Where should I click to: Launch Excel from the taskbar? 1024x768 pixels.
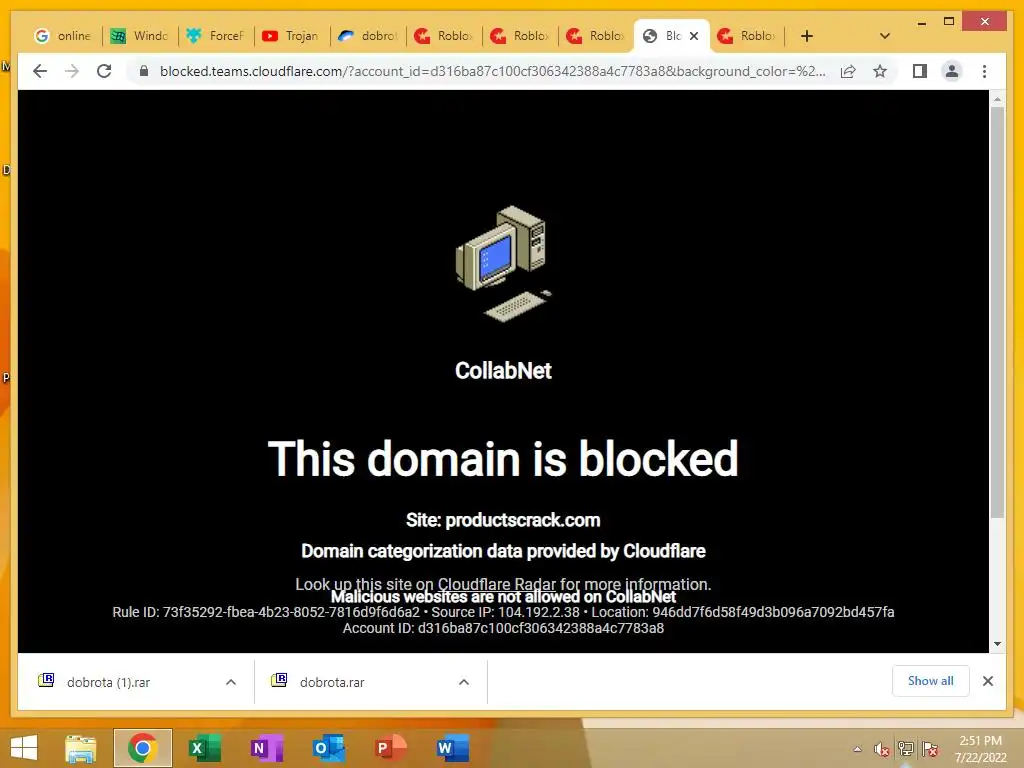coord(204,748)
